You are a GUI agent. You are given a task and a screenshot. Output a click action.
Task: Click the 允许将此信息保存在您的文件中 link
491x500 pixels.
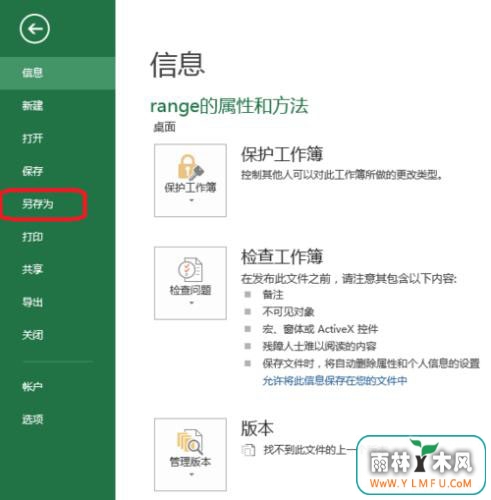[x=335, y=381]
